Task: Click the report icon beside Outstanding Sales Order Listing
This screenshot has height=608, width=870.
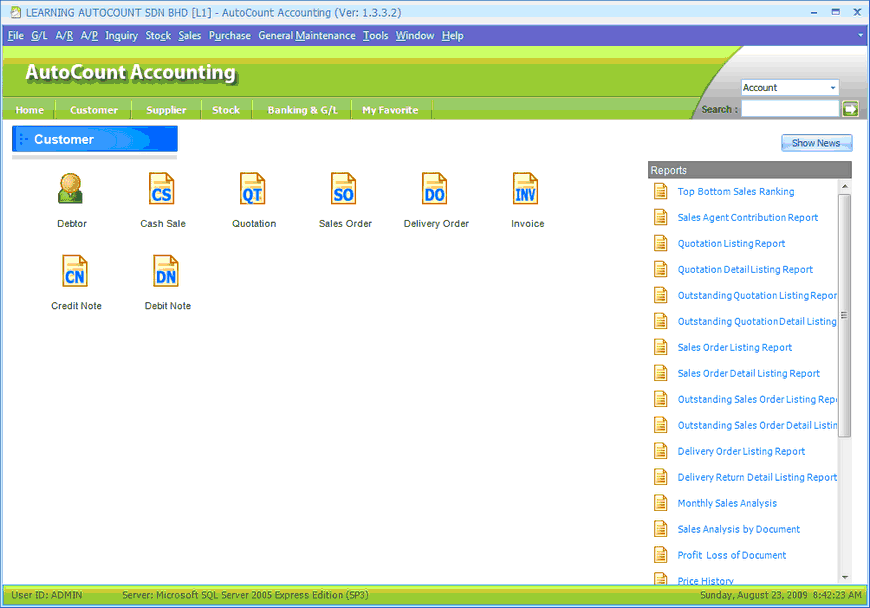Action: (660, 399)
